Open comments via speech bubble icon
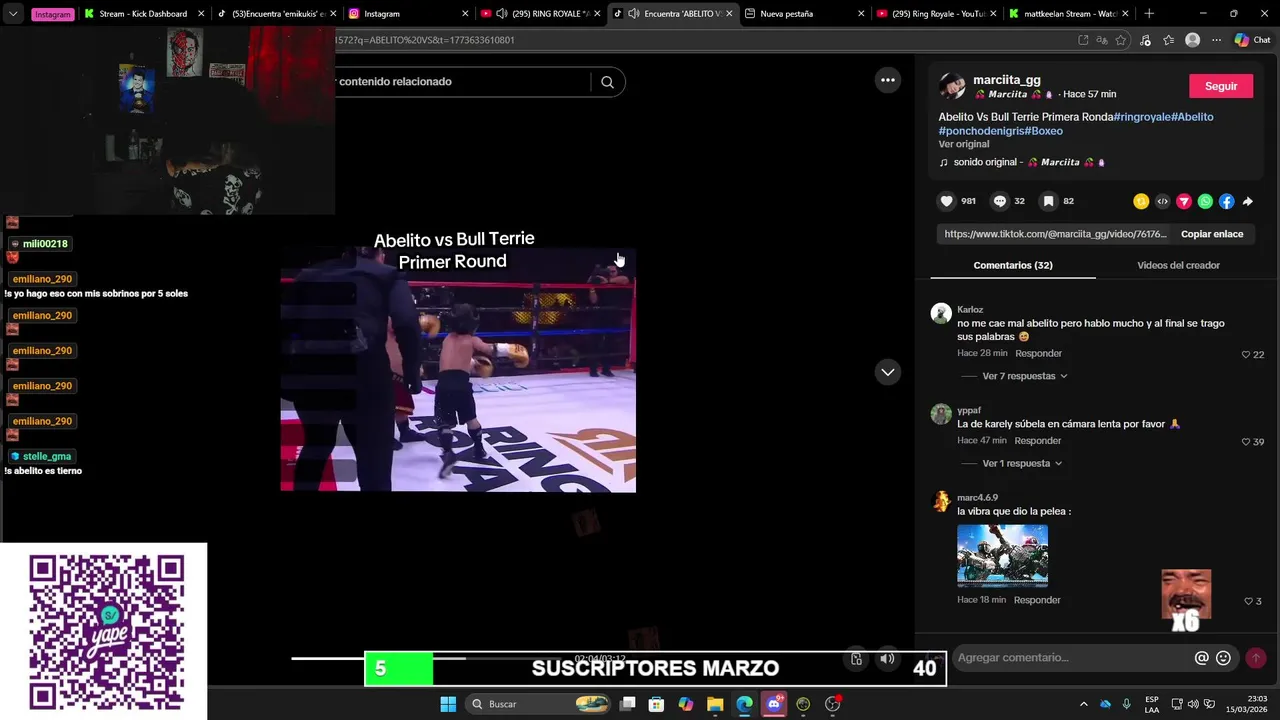The image size is (1280, 720). pos(999,201)
